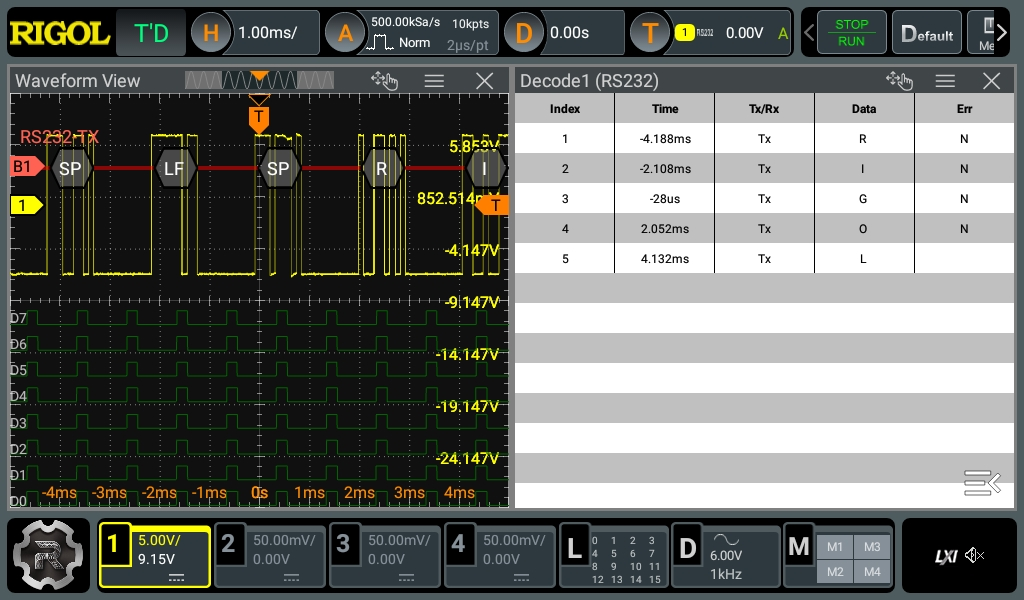The image size is (1024, 600).
Task: Click the orange trigger level T marker at right
Action: click(492, 205)
